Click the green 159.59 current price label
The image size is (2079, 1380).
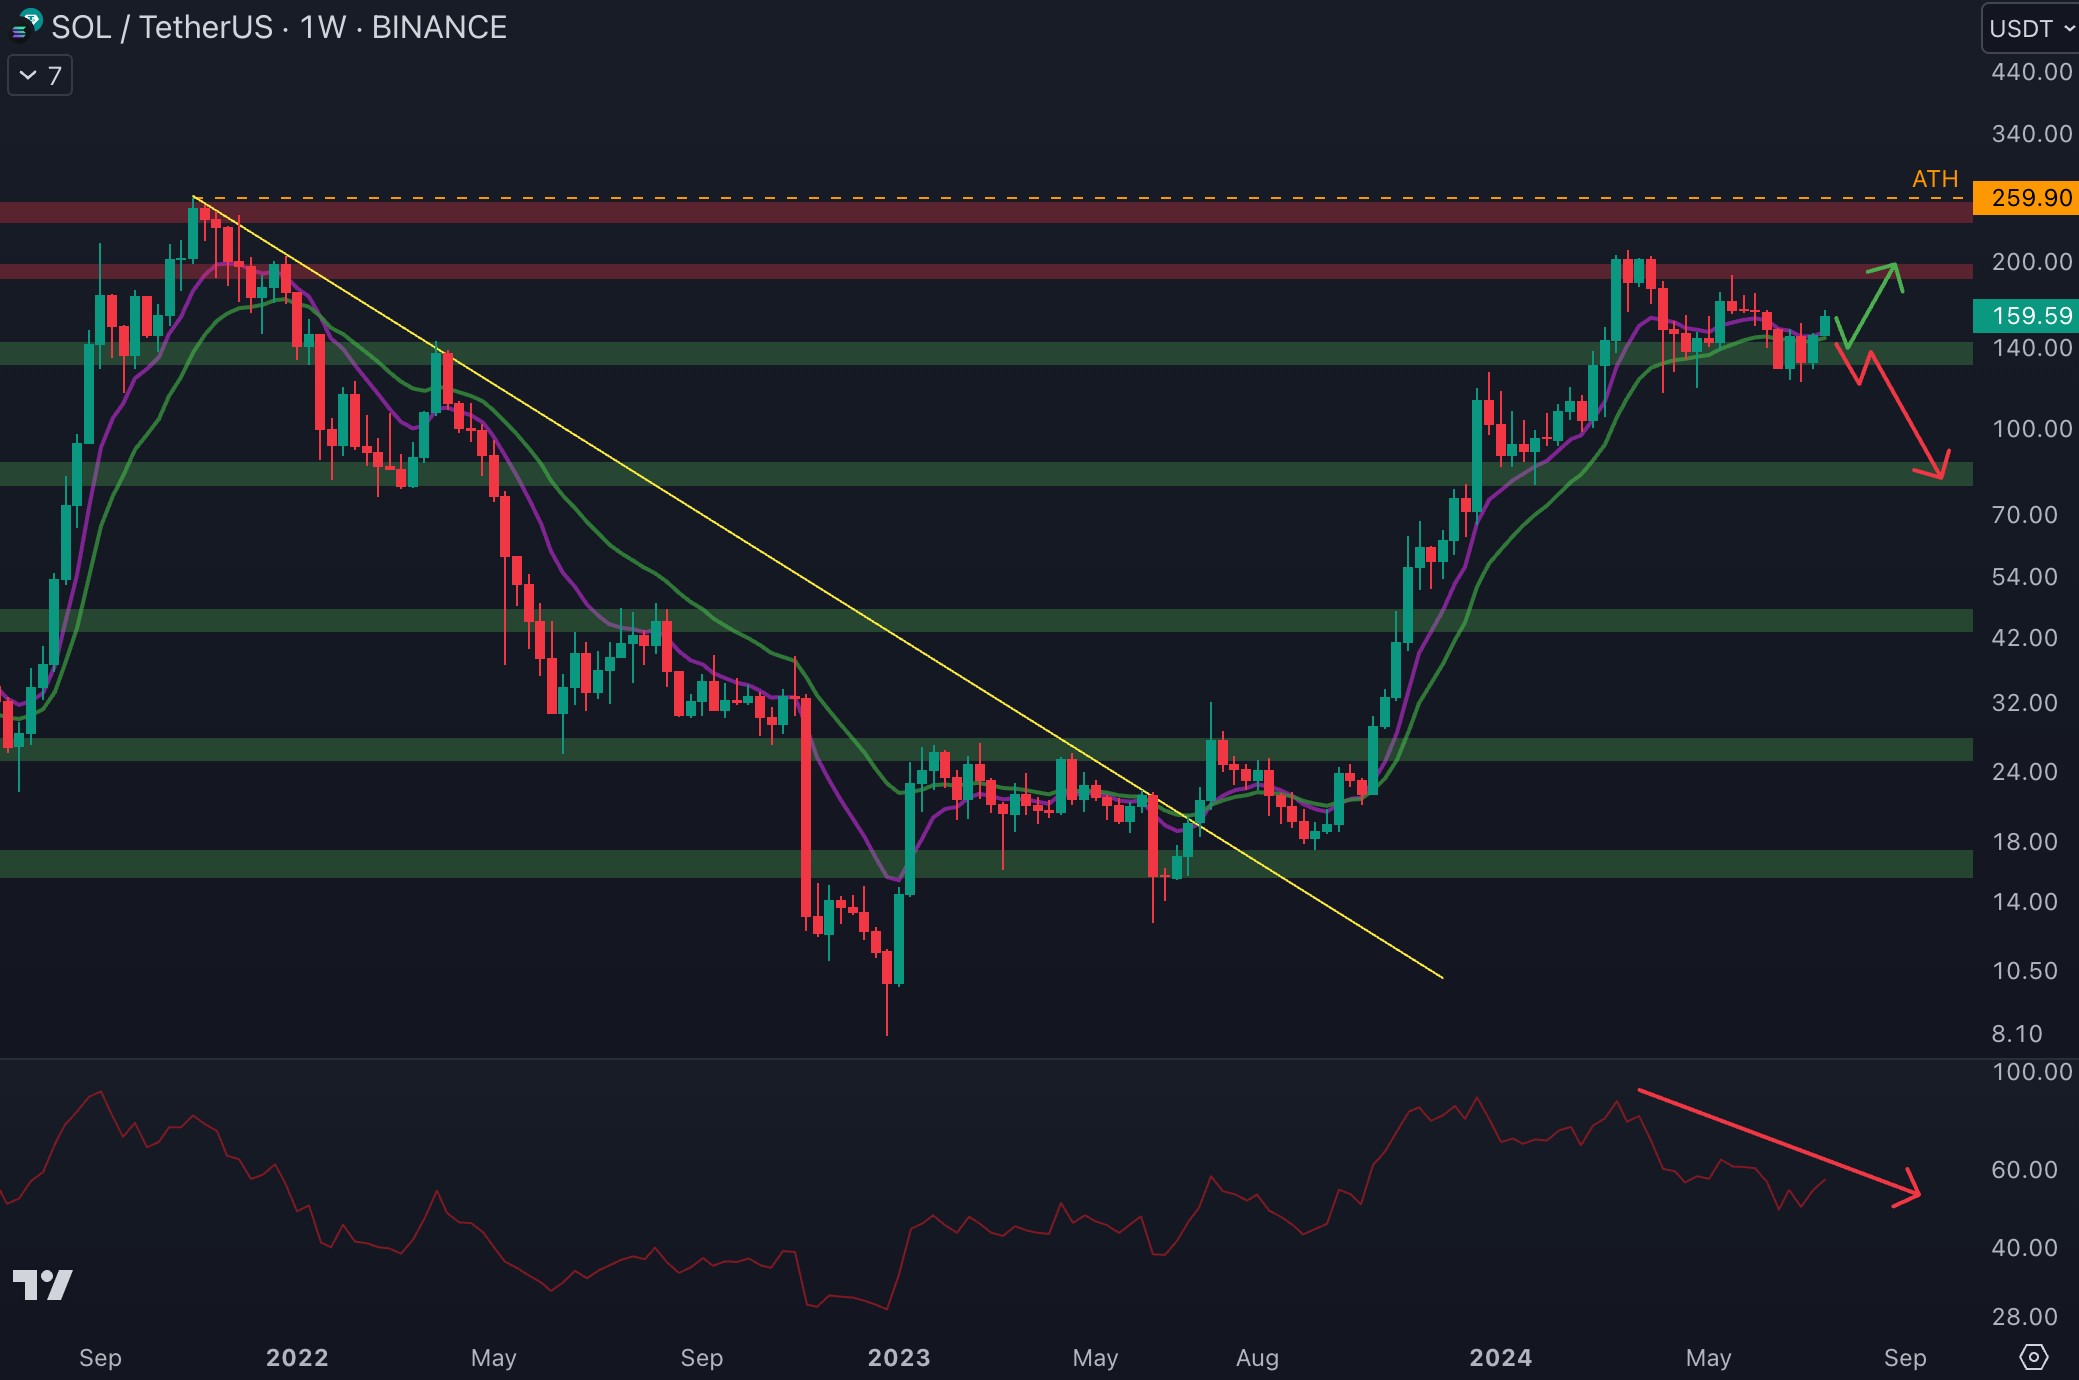(2026, 316)
